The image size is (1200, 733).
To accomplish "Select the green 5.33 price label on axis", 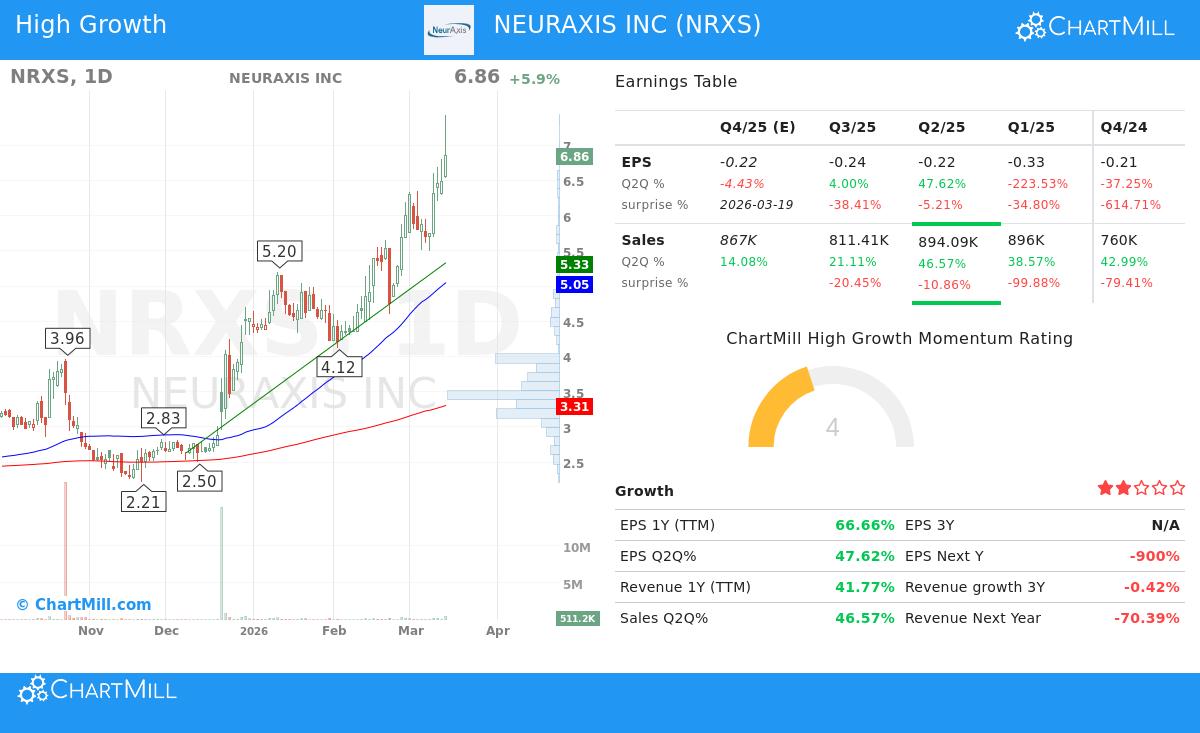I will [x=575, y=265].
